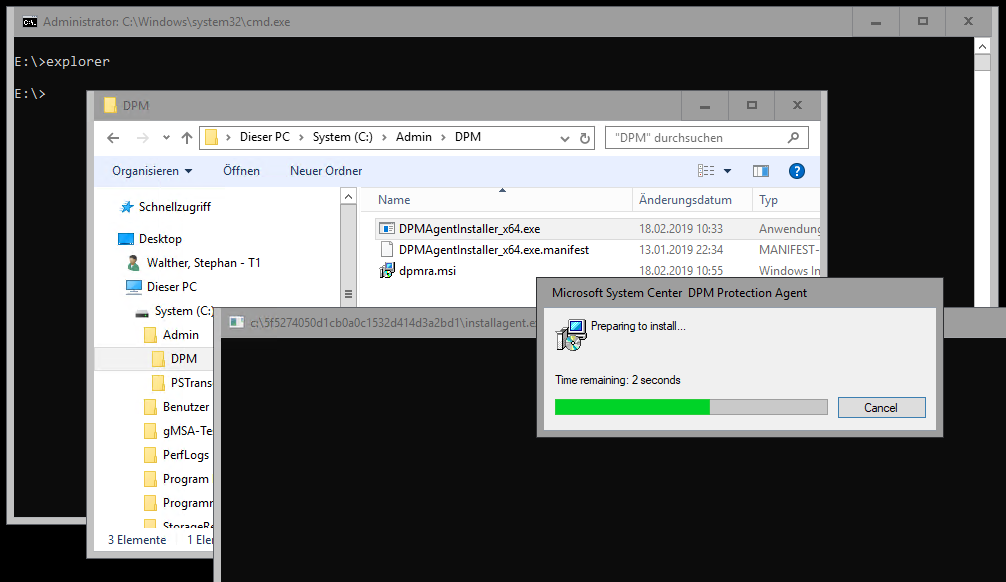This screenshot has width=1006, height=582.
Task: Cancel the DPM Protection Agent installation
Action: point(882,407)
